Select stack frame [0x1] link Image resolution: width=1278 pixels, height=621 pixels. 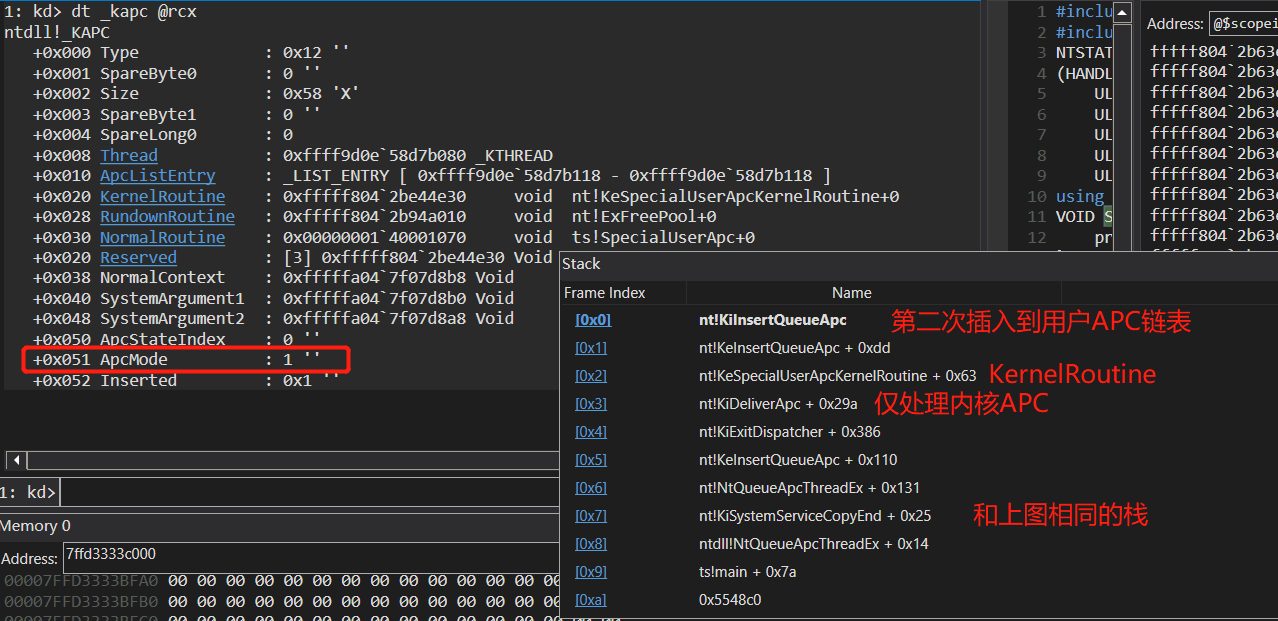coord(593,348)
